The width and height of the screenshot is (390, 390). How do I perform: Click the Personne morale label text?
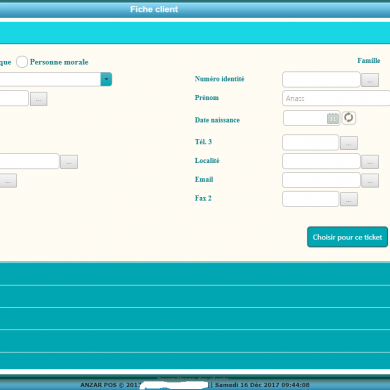click(59, 62)
